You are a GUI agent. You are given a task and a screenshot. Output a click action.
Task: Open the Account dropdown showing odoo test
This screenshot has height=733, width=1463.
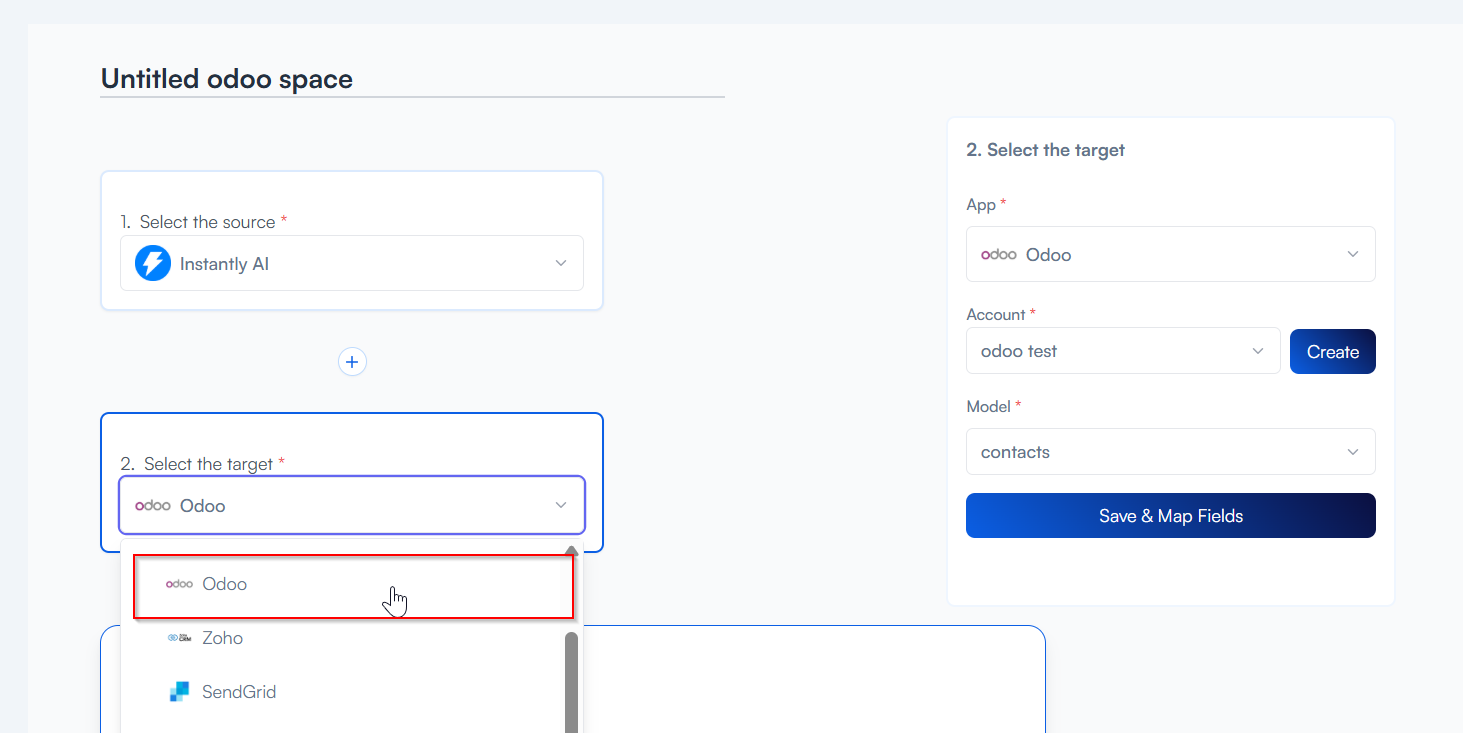pos(1122,352)
